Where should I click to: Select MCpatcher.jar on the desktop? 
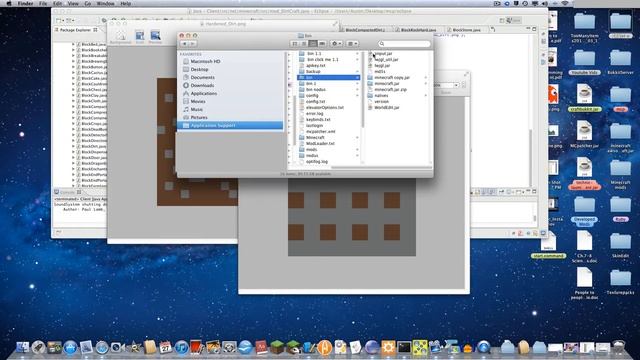point(584,135)
